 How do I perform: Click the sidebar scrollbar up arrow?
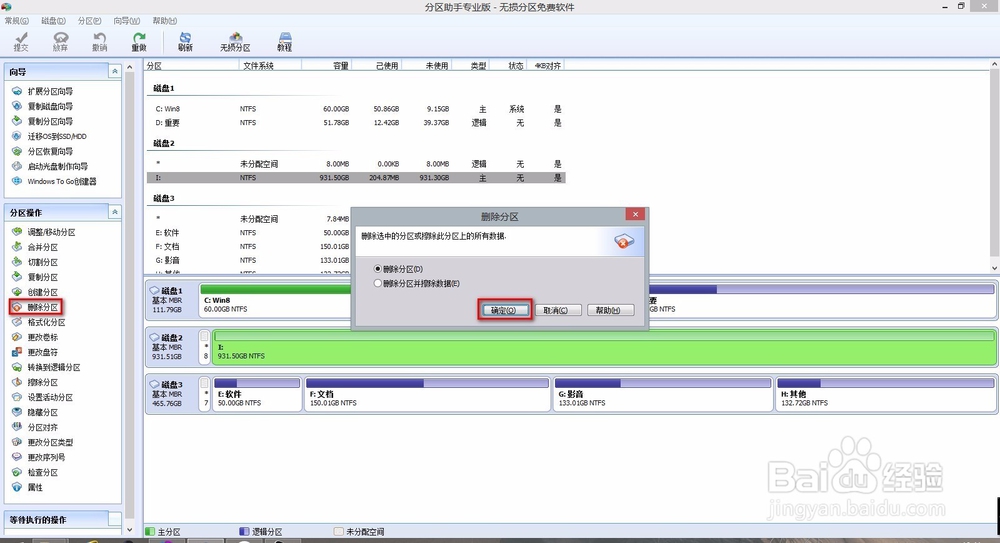[130, 67]
